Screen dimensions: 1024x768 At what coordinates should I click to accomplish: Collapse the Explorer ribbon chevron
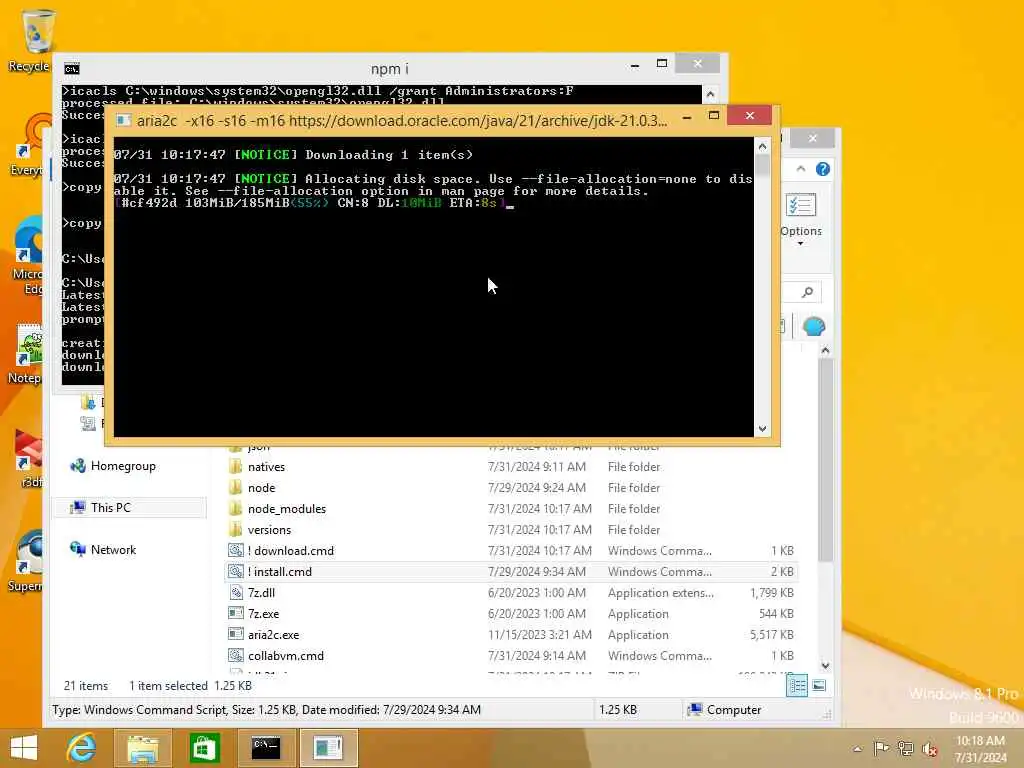pos(801,169)
